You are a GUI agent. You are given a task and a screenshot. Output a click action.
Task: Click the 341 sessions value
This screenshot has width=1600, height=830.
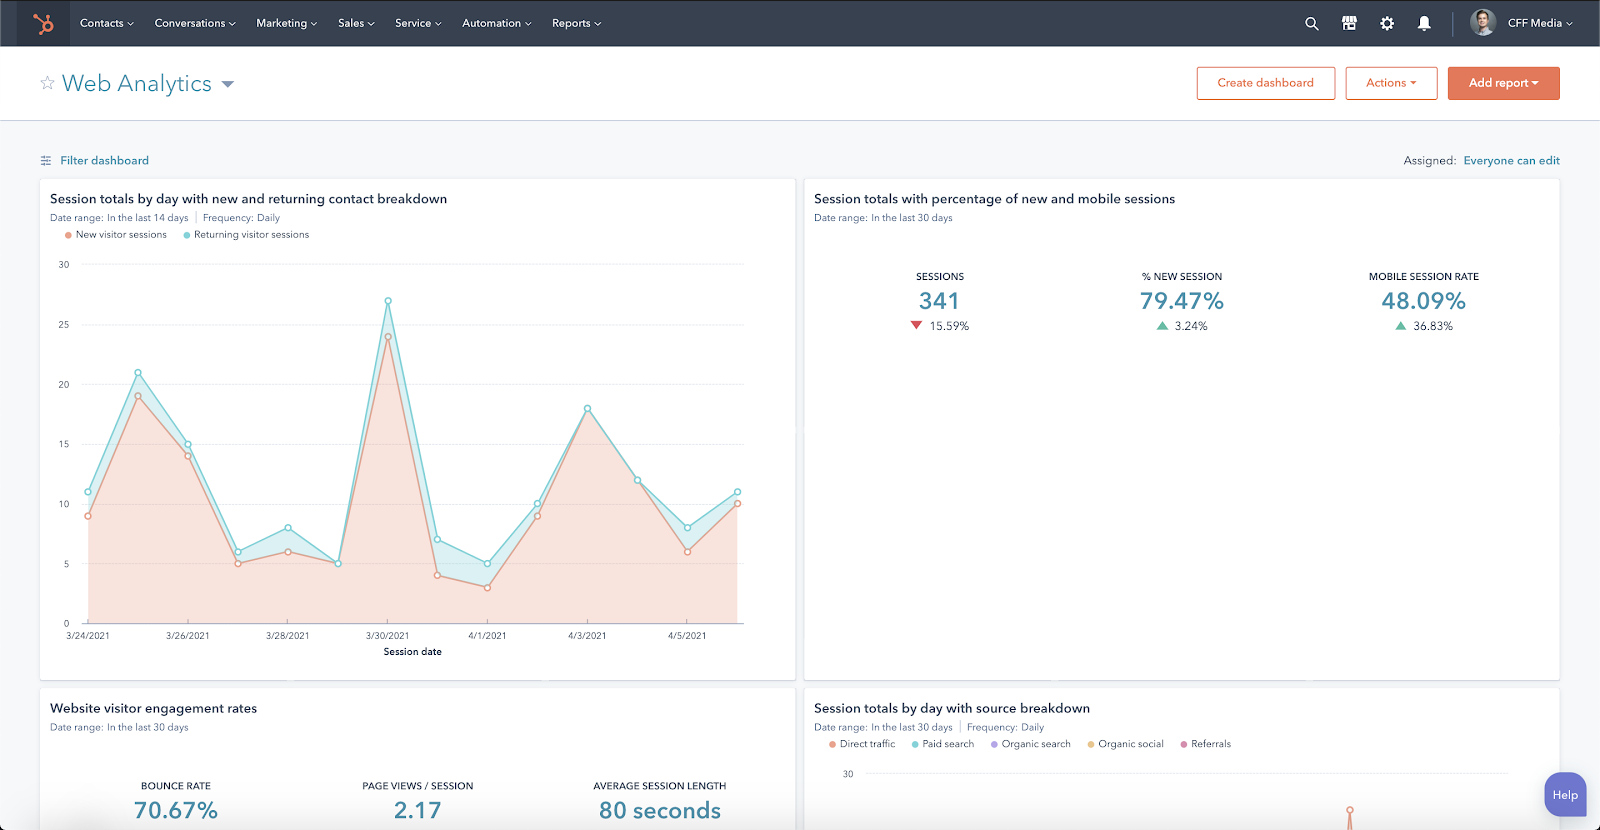pos(939,301)
